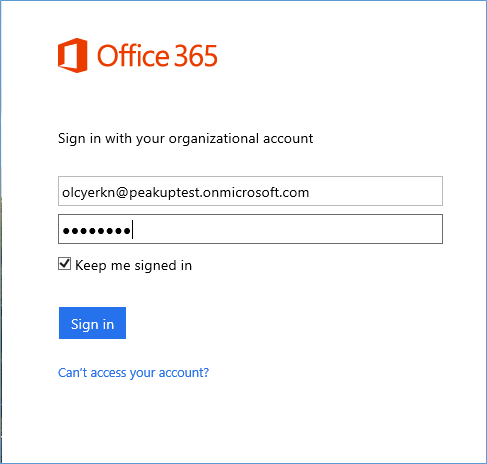This screenshot has height=464, width=487.
Task: Focus the password input field
Action: tap(250, 229)
